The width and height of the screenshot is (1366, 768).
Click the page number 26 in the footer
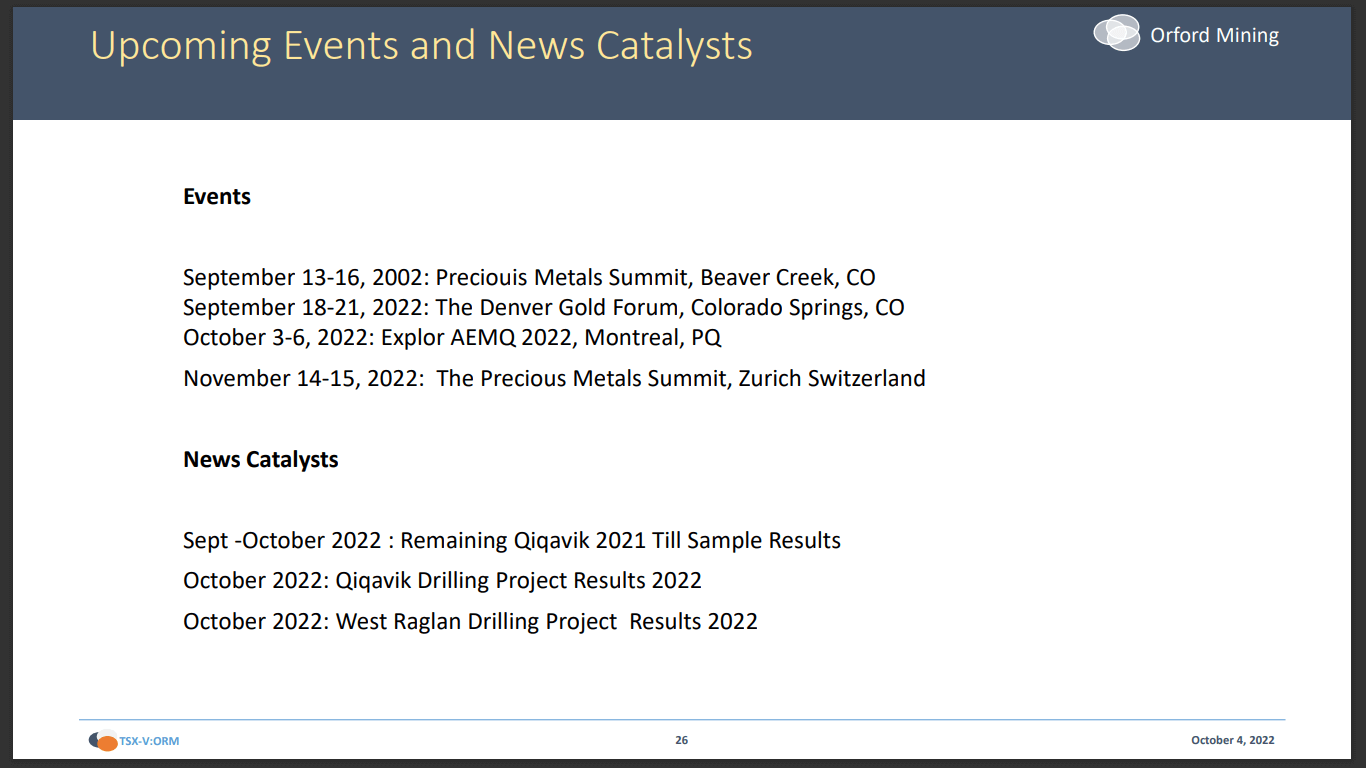(x=682, y=740)
